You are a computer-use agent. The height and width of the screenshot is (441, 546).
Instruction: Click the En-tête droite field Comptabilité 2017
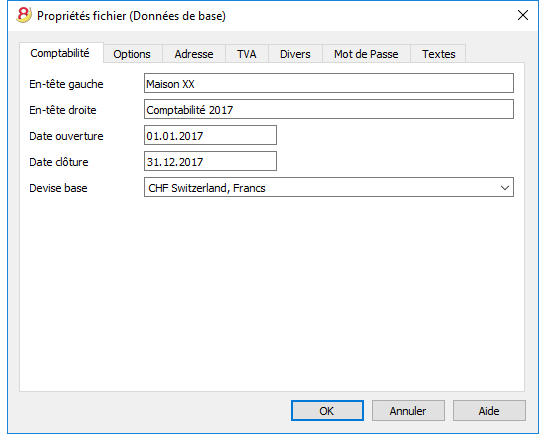(x=329, y=109)
